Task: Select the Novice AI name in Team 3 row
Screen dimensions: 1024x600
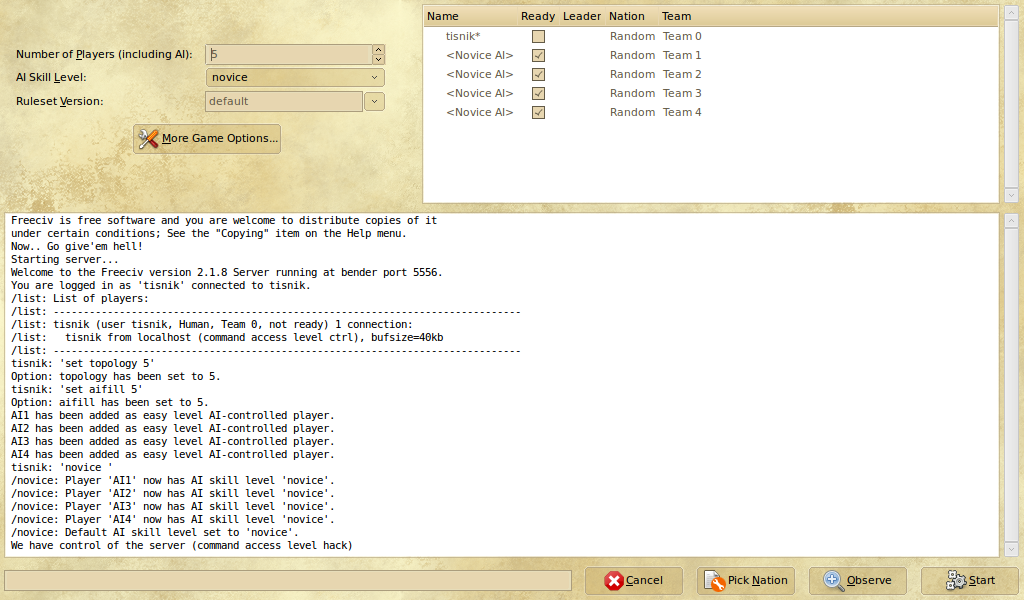Action: coord(479,93)
